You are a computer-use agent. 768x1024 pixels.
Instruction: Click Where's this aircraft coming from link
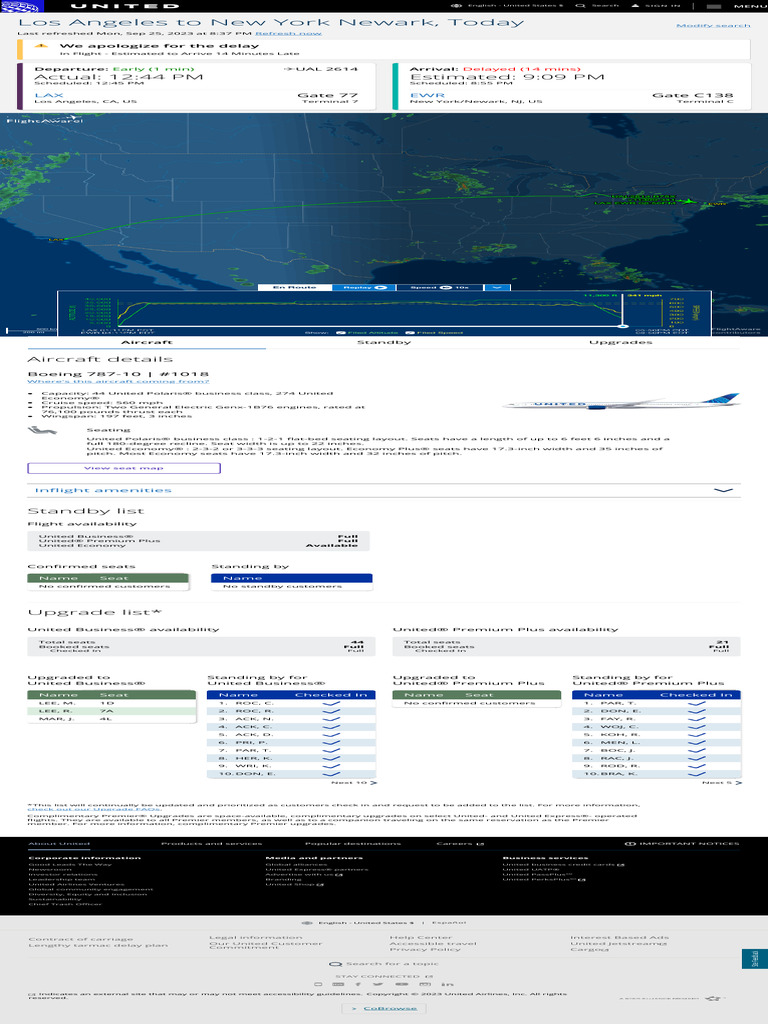click(118, 381)
